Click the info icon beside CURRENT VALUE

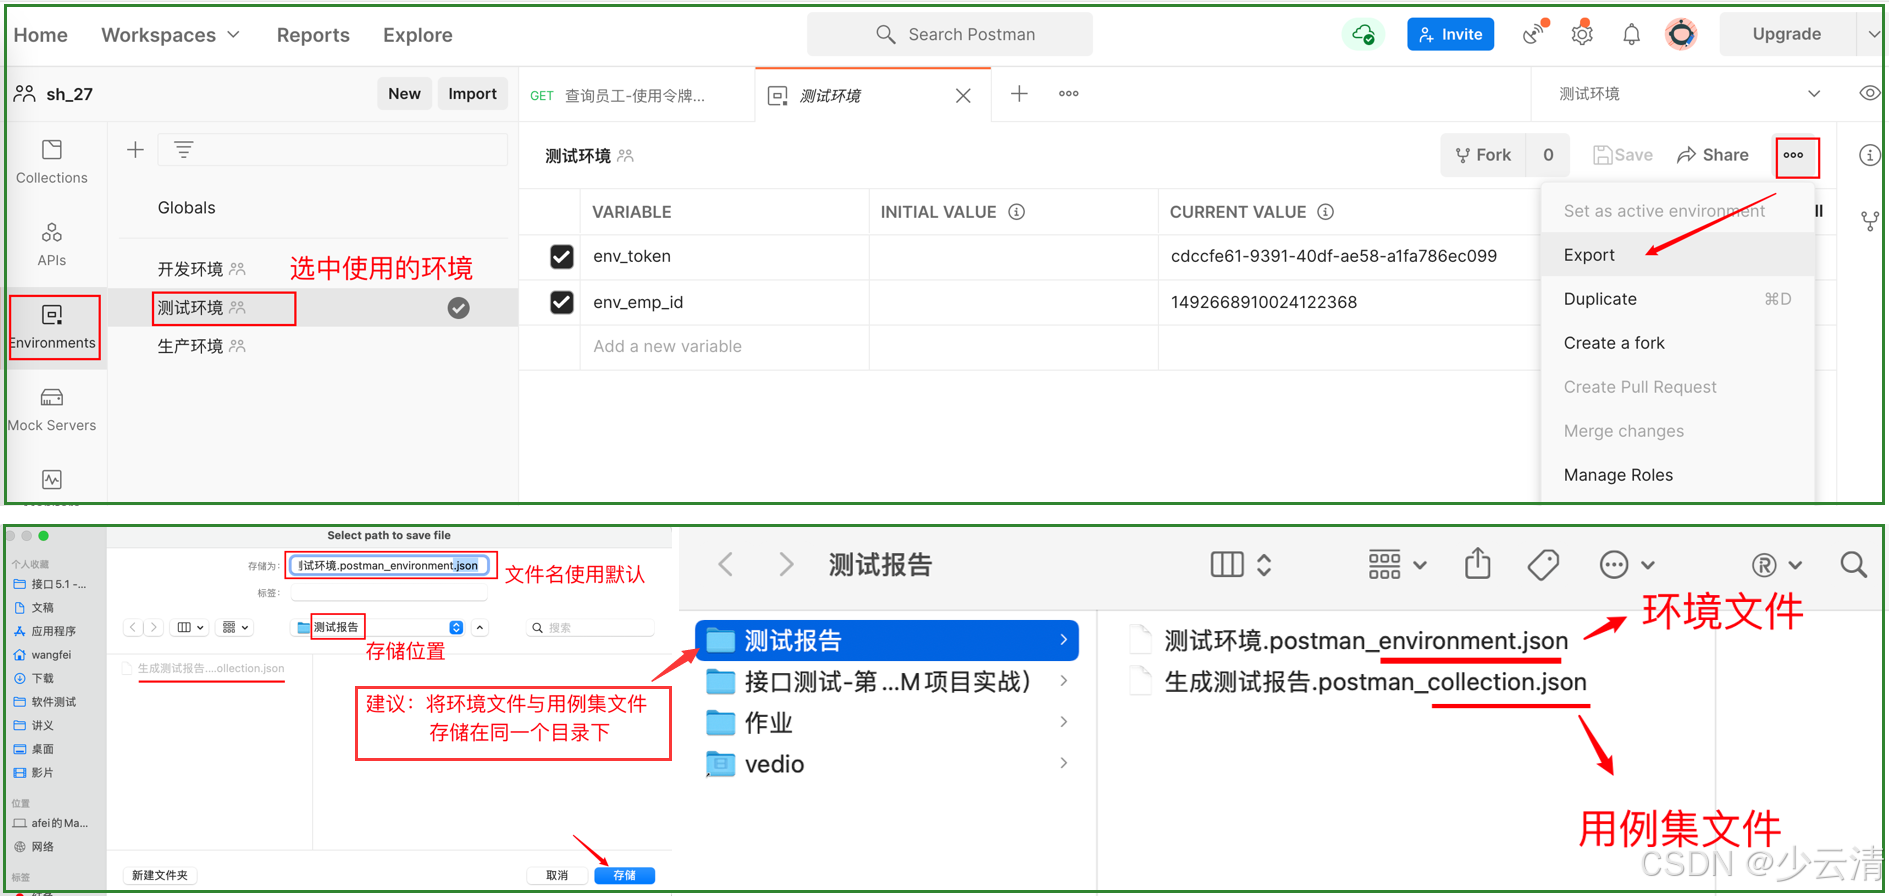coord(1325,212)
